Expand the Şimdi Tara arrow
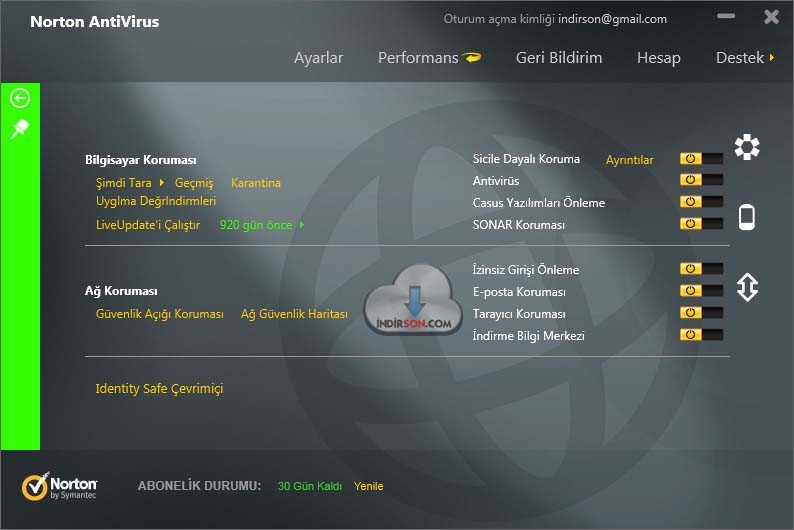794x530 pixels. pos(162,182)
